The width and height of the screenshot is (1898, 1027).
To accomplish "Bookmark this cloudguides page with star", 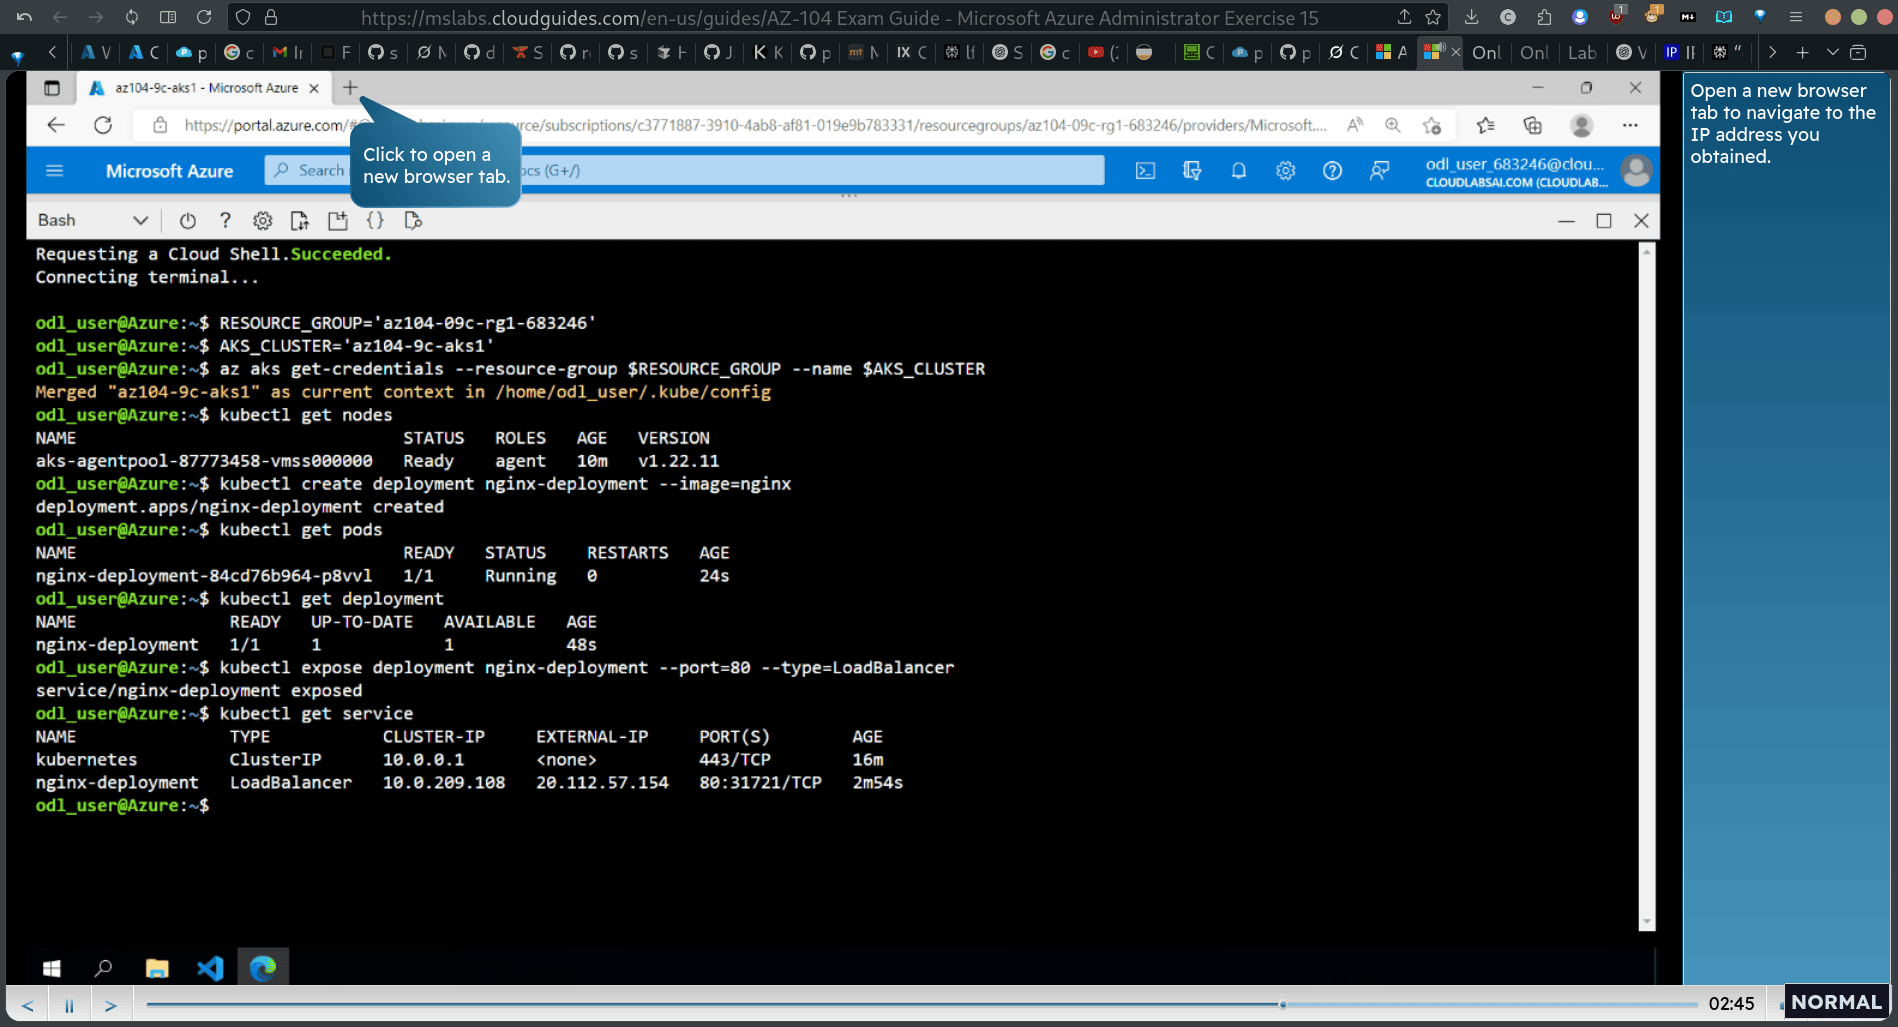I will click(x=1433, y=17).
